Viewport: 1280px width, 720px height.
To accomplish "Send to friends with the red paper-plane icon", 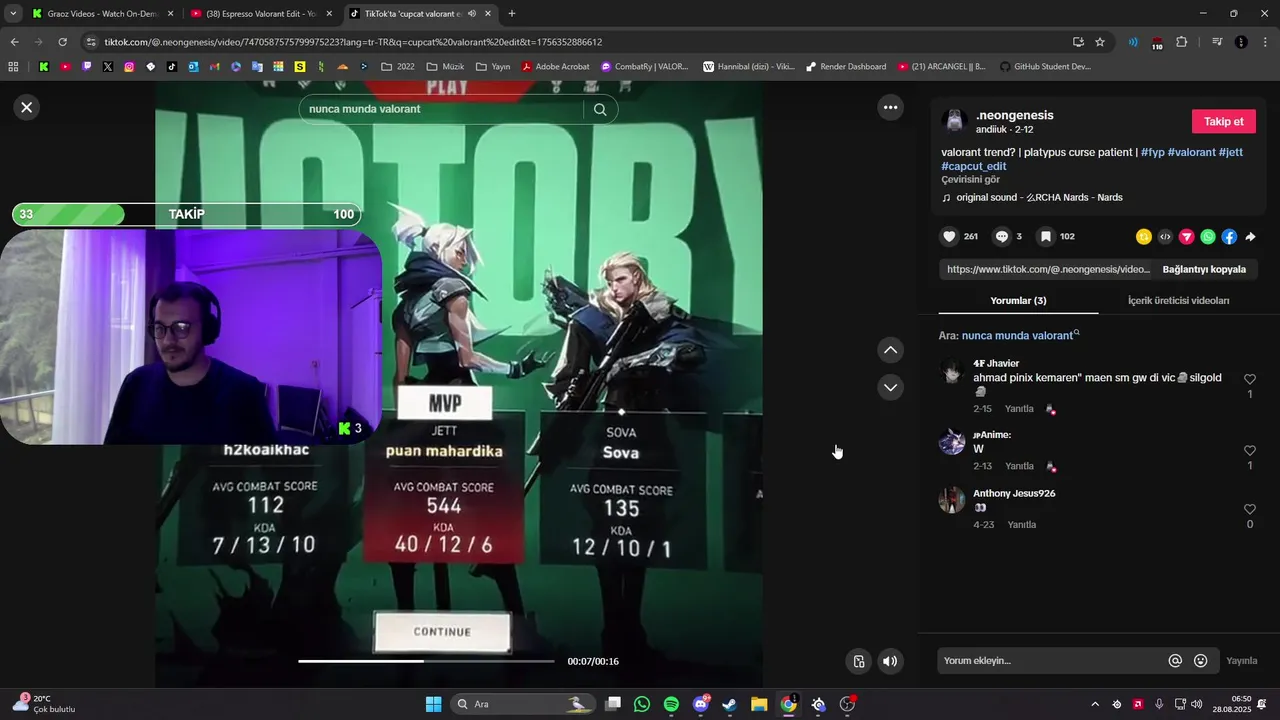I will click(1186, 237).
